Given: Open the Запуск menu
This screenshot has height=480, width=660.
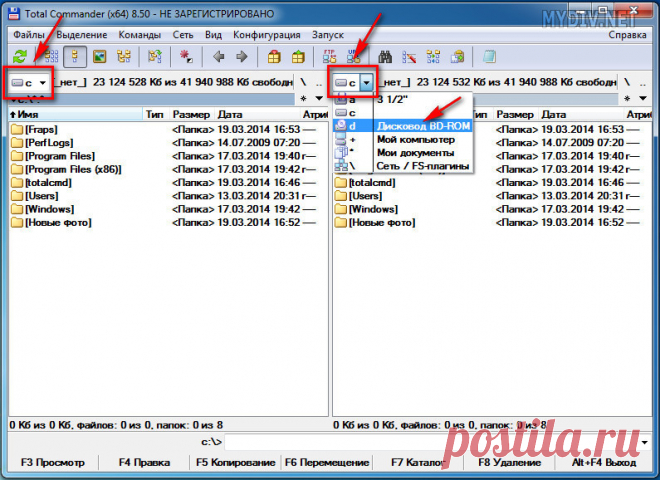Looking at the screenshot, I should click(327, 35).
